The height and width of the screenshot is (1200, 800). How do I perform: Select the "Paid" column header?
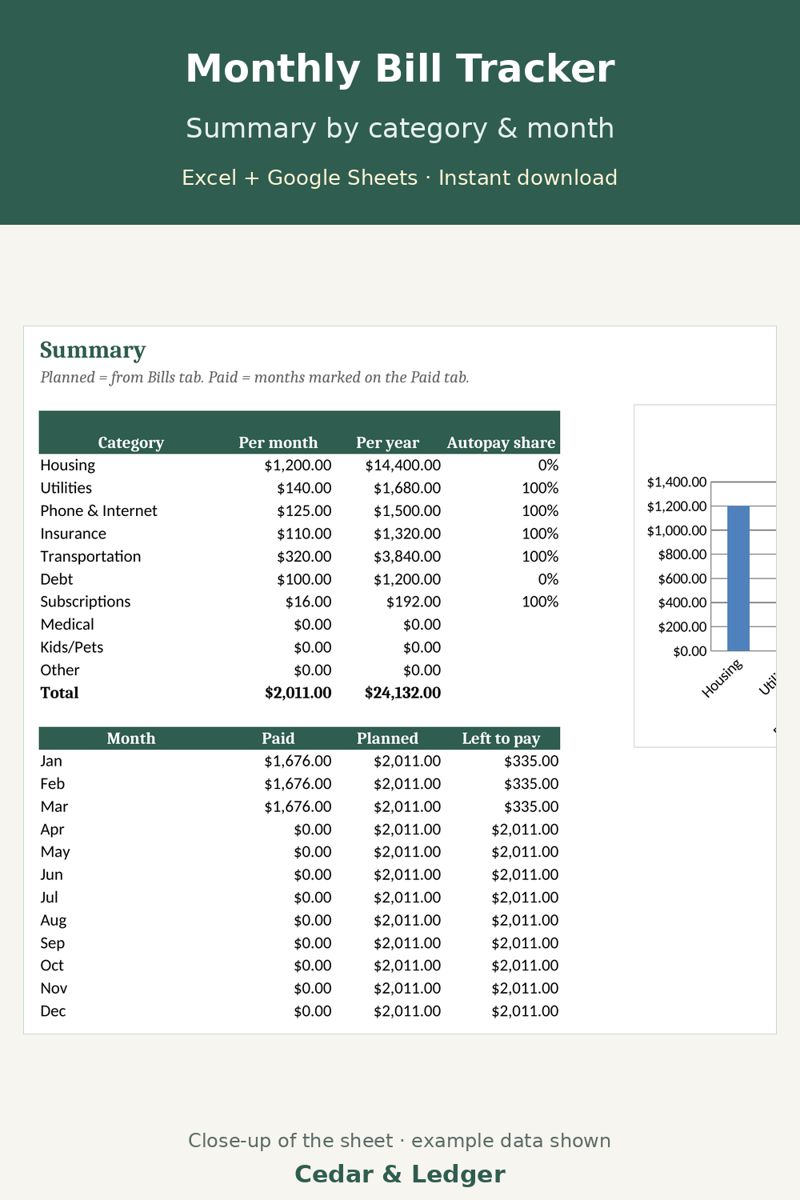278,738
